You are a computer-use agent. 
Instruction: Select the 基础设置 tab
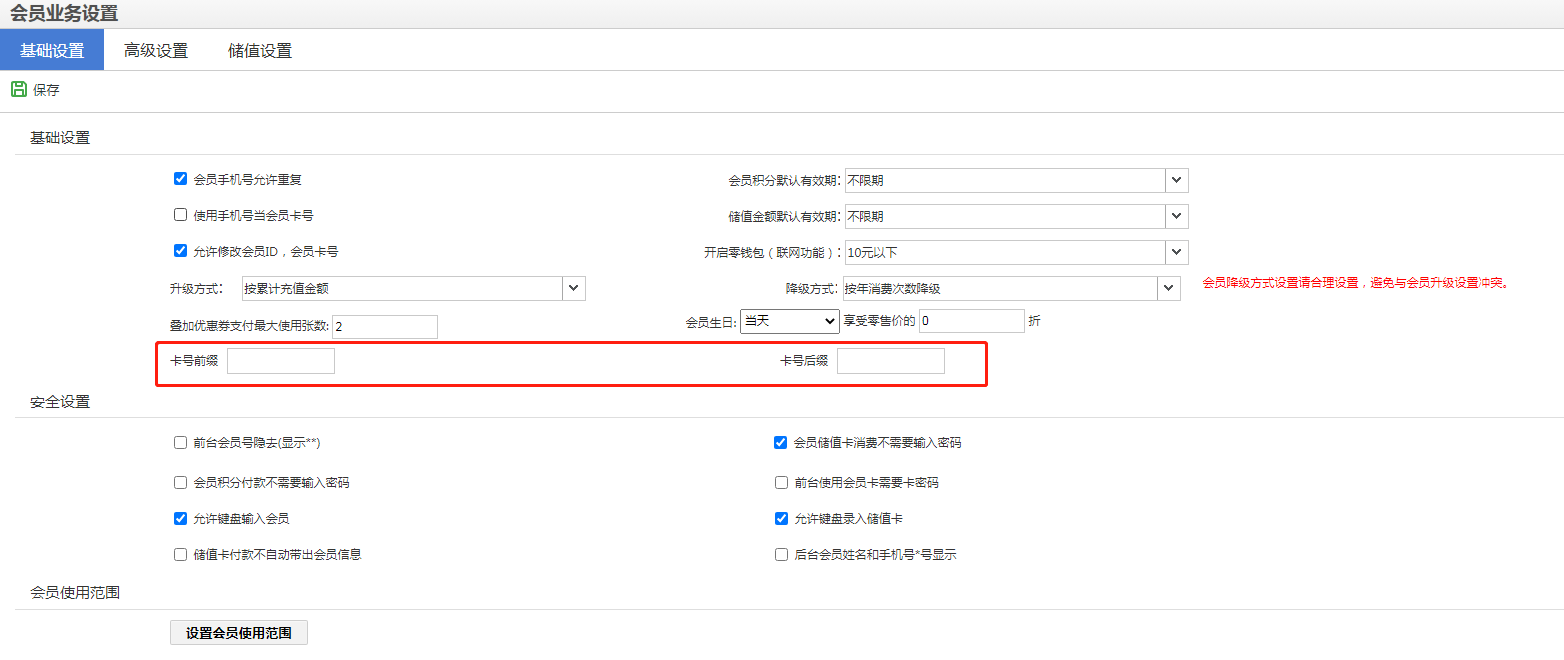tap(52, 50)
